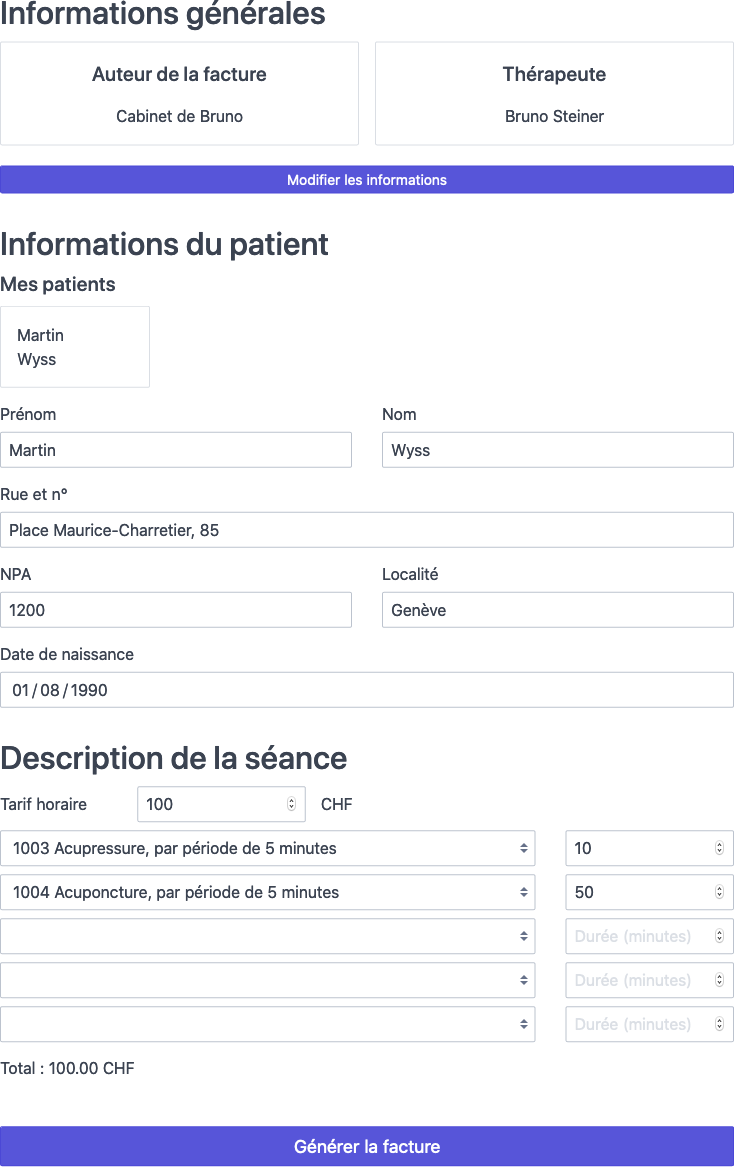Select the Thérapeute Bruno Steiner card
This screenshot has height=1167, width=734.
(554, 94)
